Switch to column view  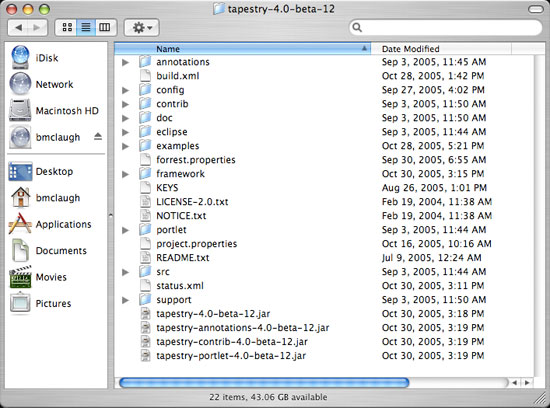click(x=105, y=27)
